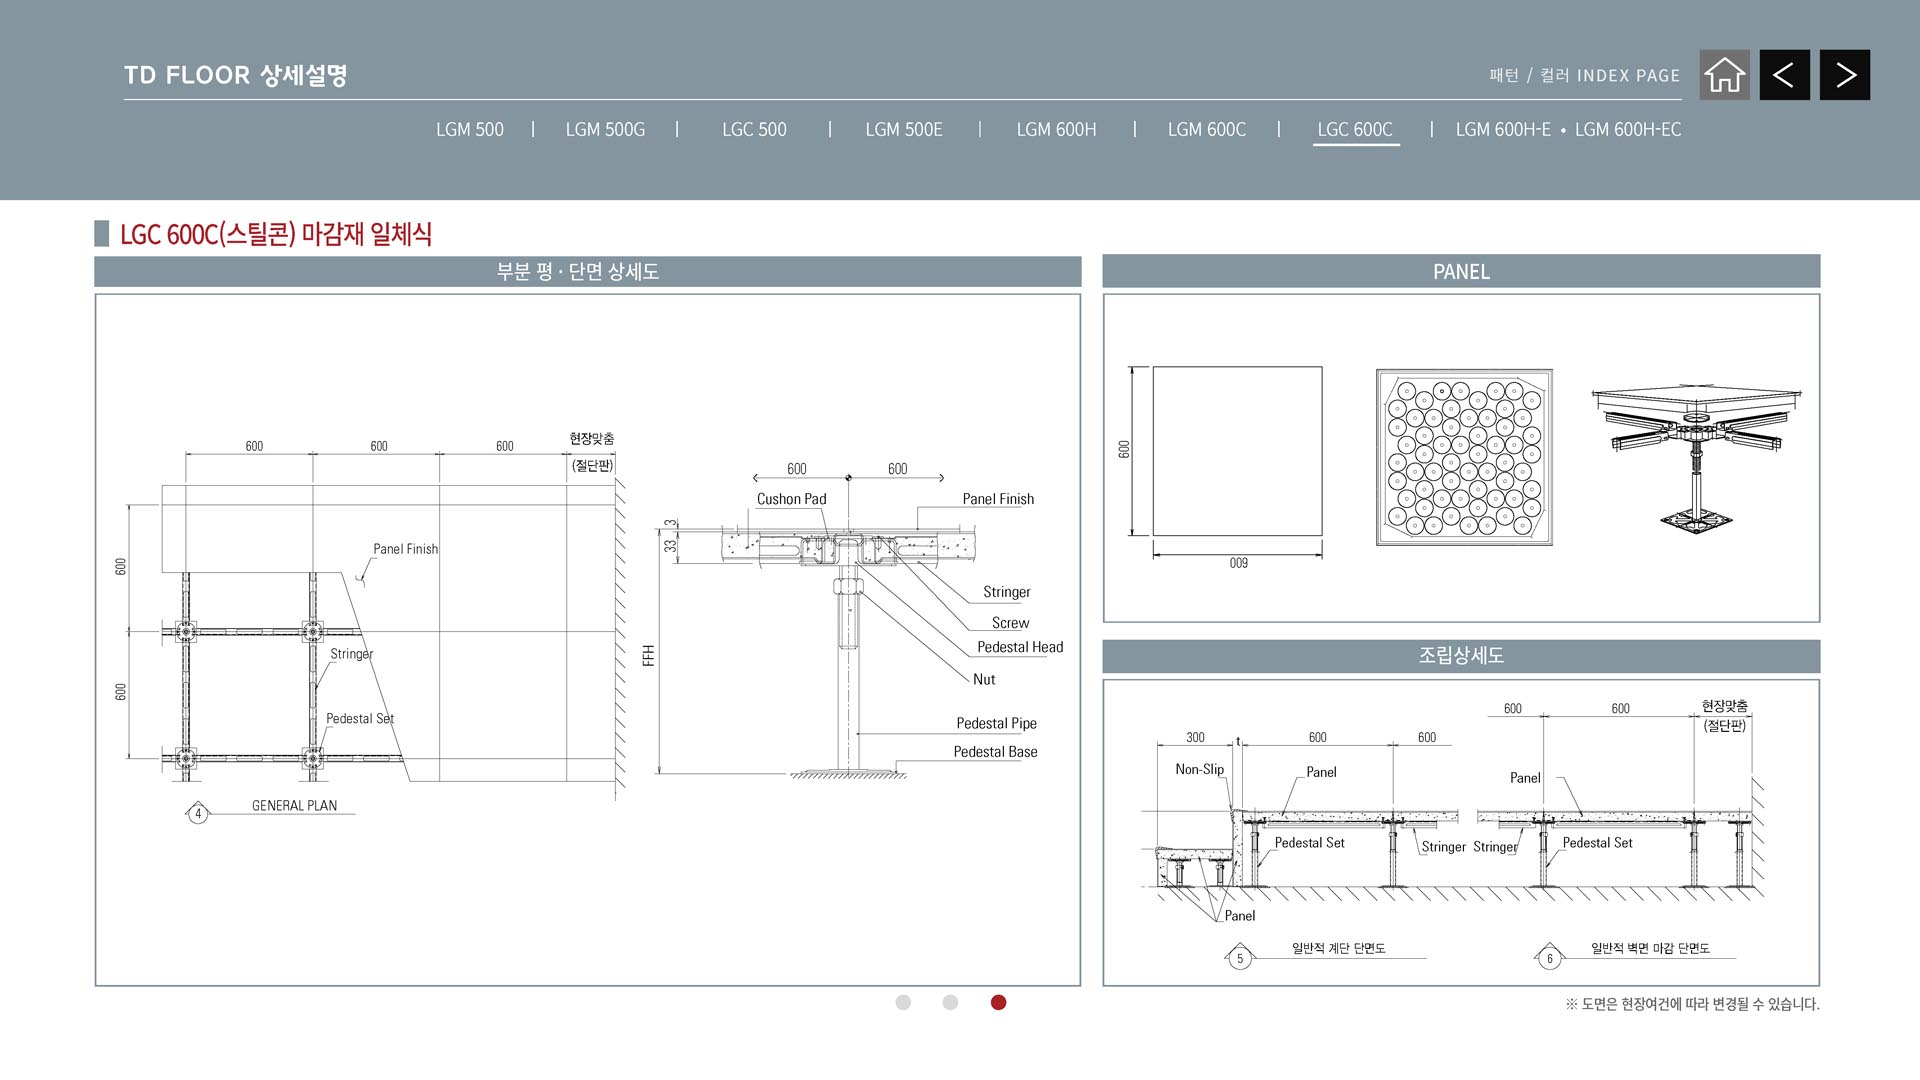Screen dimensions: 1920x1080
Task: Click the Pedestal Pipe label
Action: pyautogui.click(x=996, y=723)
